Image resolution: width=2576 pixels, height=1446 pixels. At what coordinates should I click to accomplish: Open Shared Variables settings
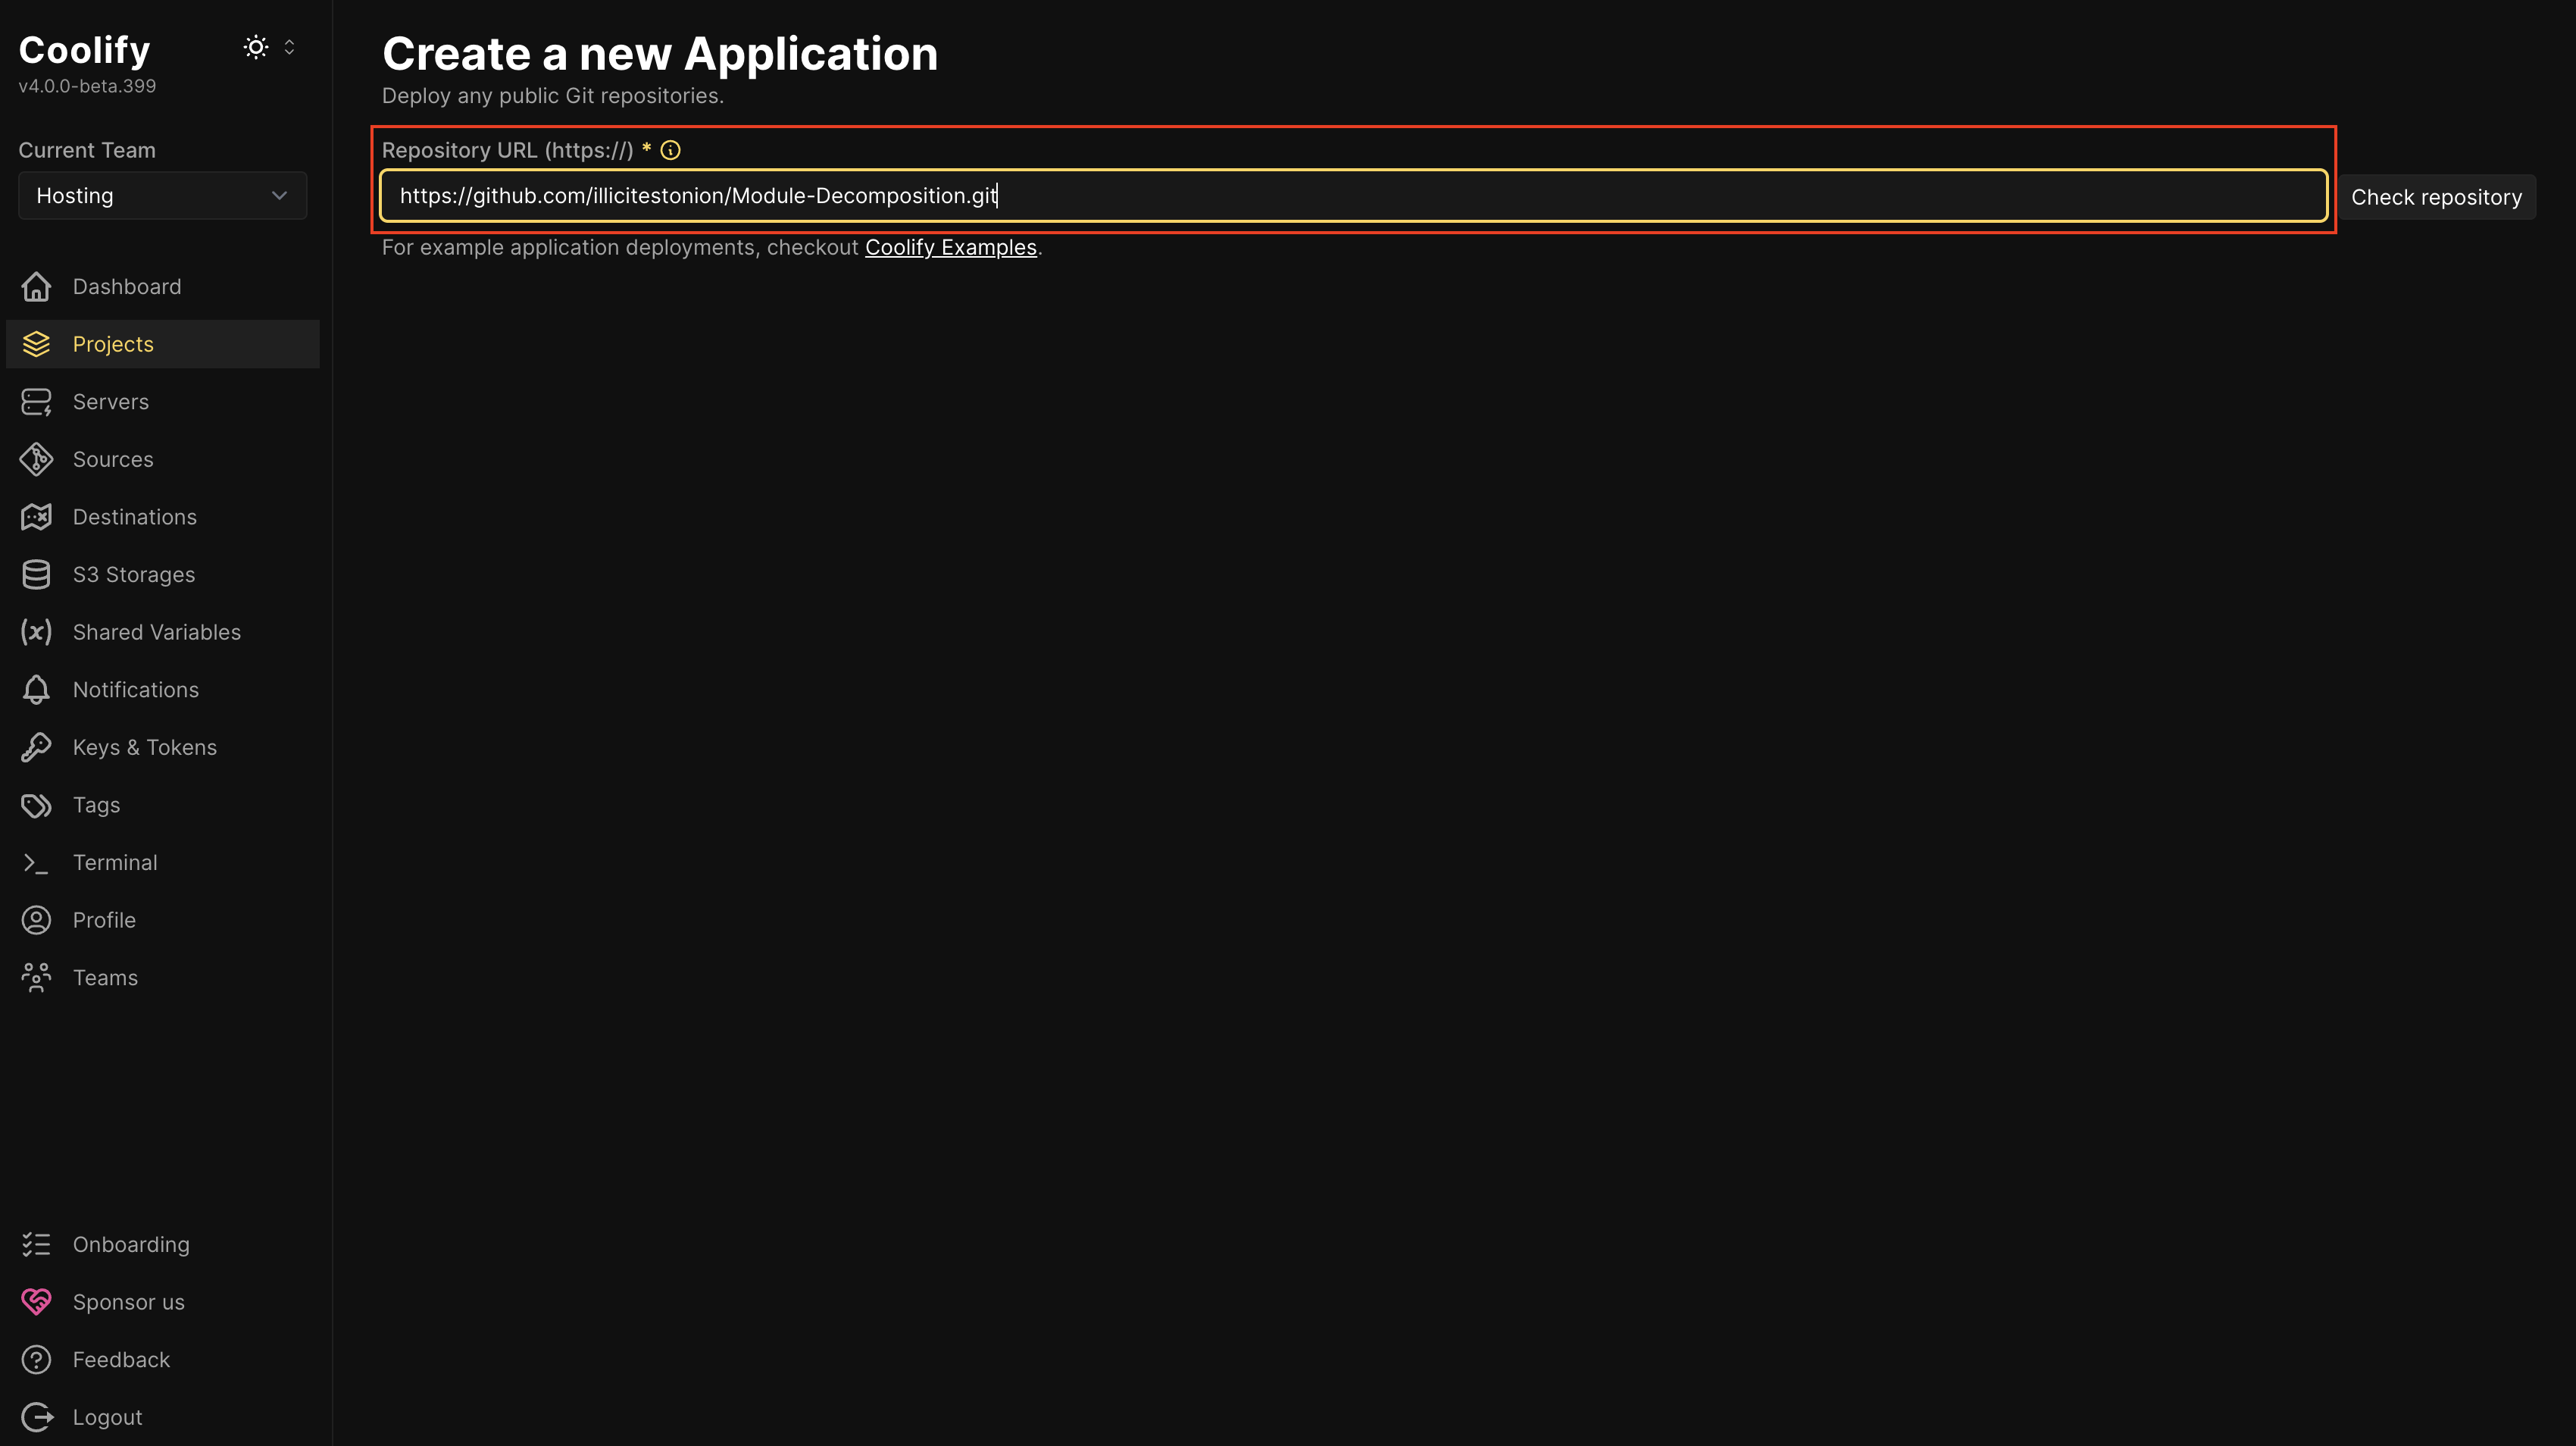click(156, 631)
